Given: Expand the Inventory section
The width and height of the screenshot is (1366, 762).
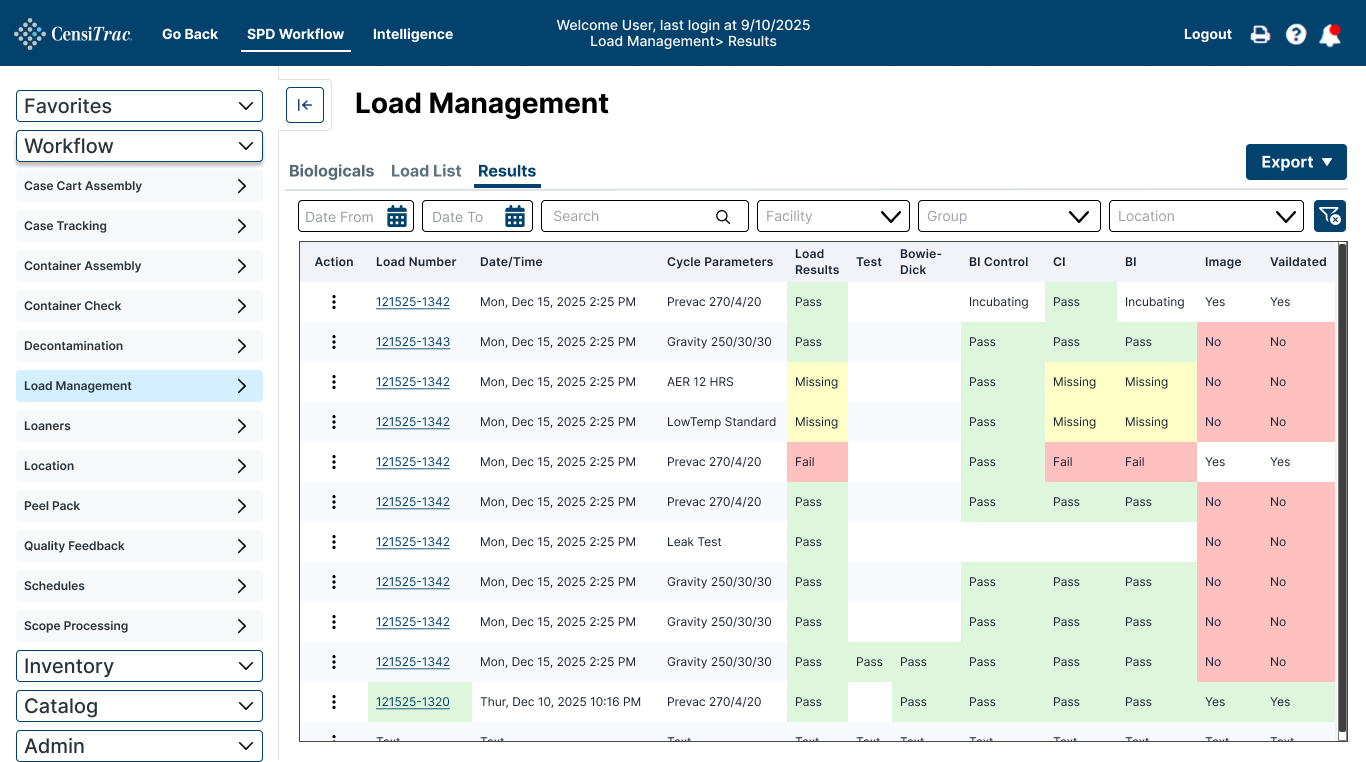Looking at the screenshot, I should pos(139,666).
